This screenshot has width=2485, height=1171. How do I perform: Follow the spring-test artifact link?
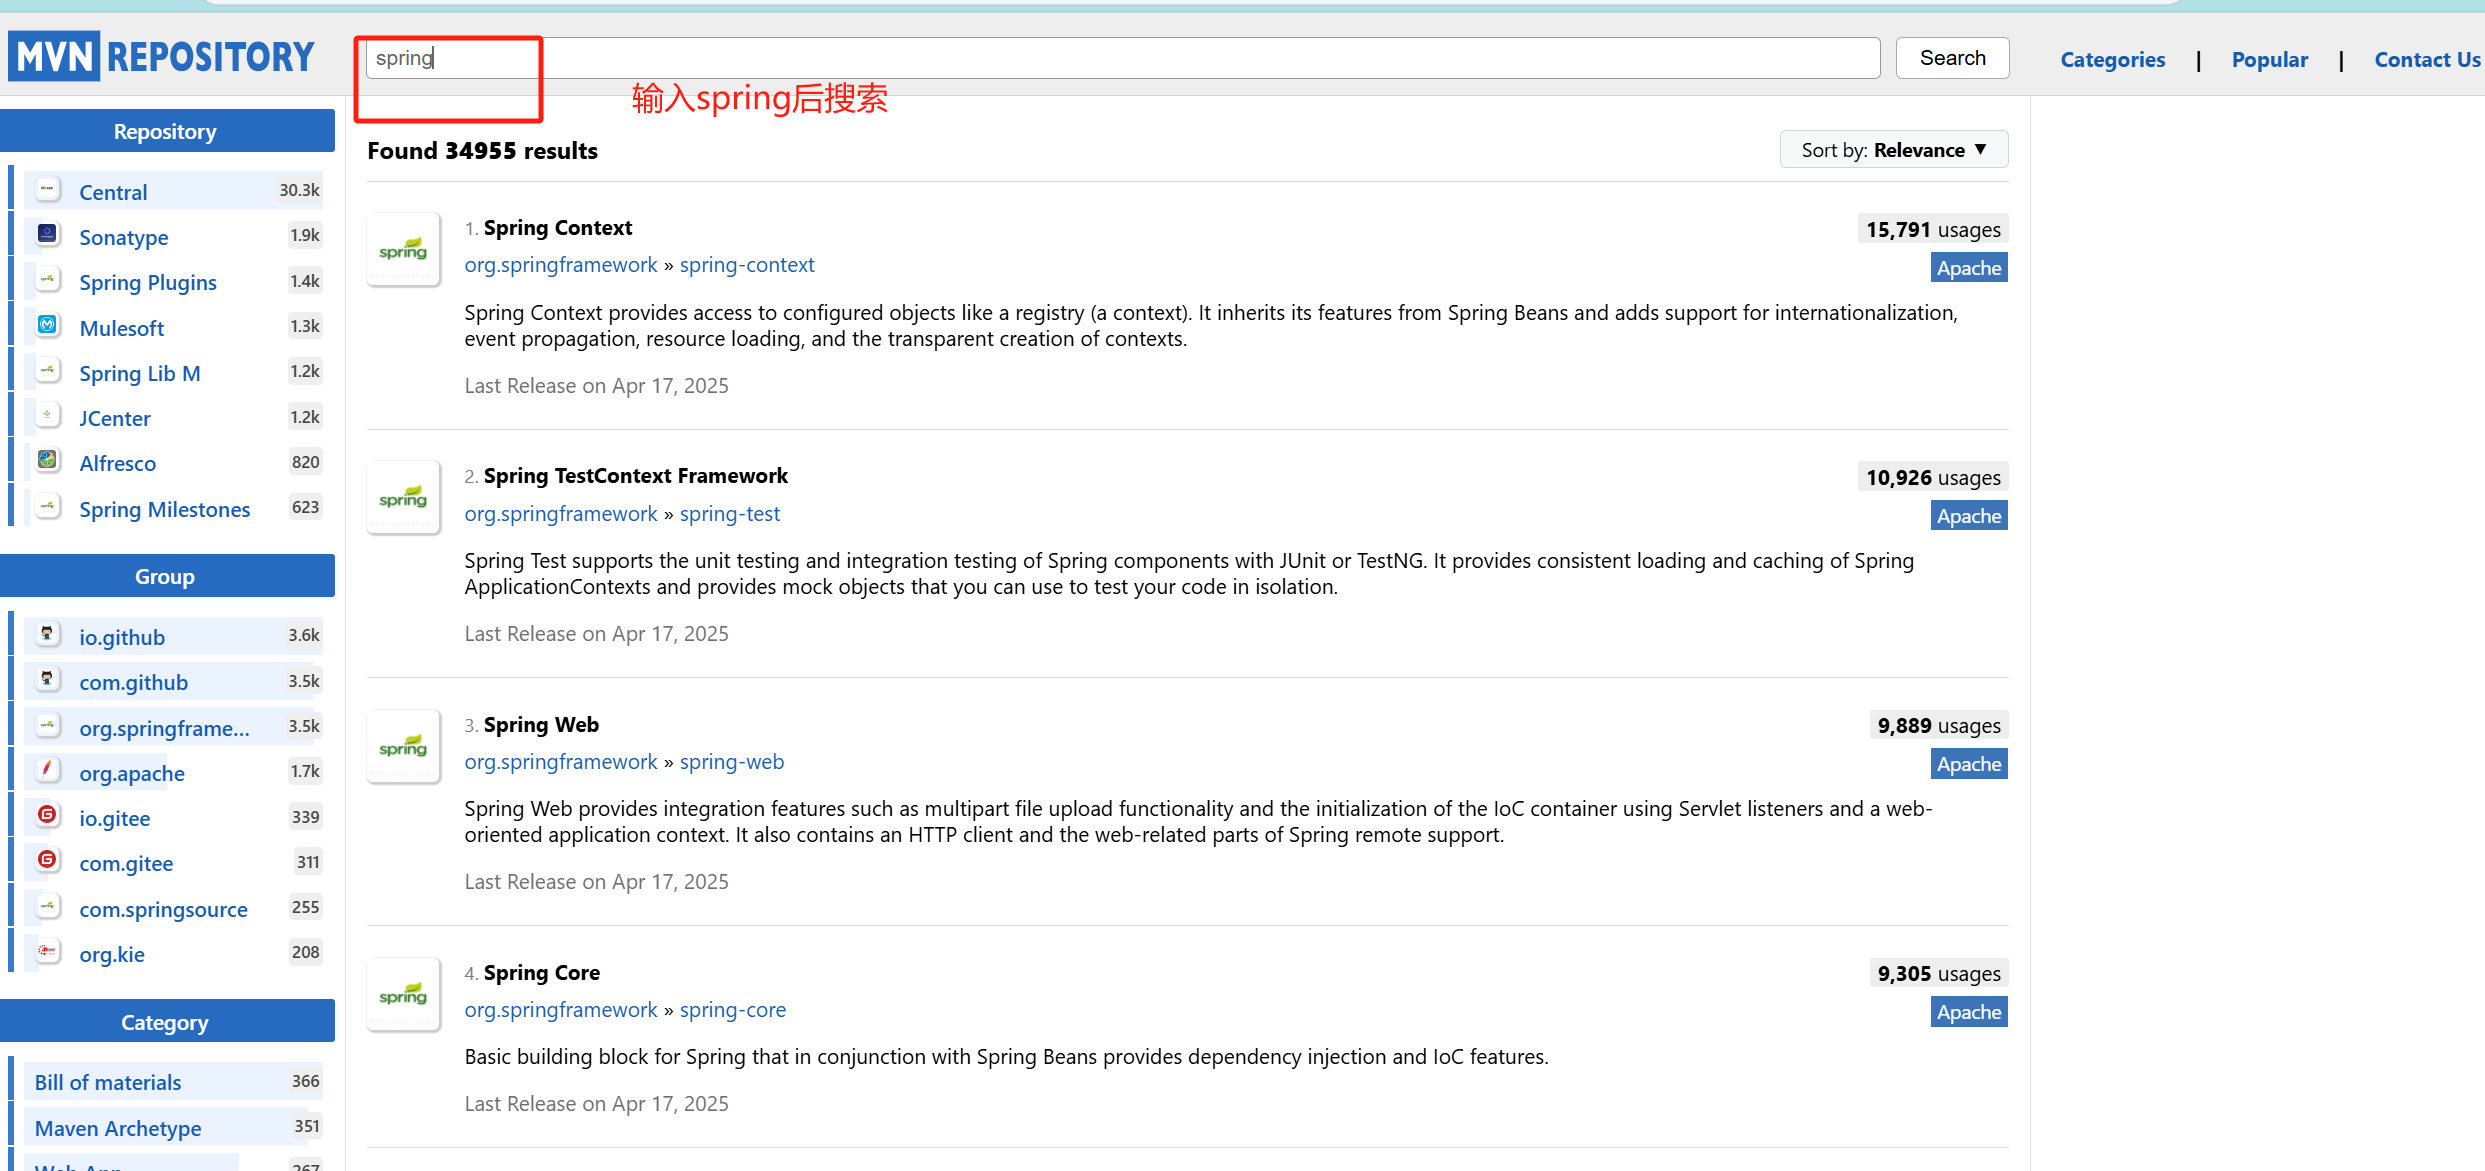pyautogui.click(x=730, y=514)
